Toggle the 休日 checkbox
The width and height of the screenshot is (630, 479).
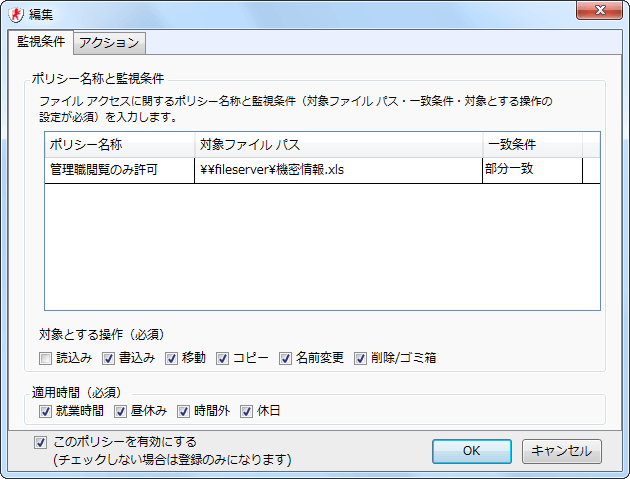tap(247, 411)
